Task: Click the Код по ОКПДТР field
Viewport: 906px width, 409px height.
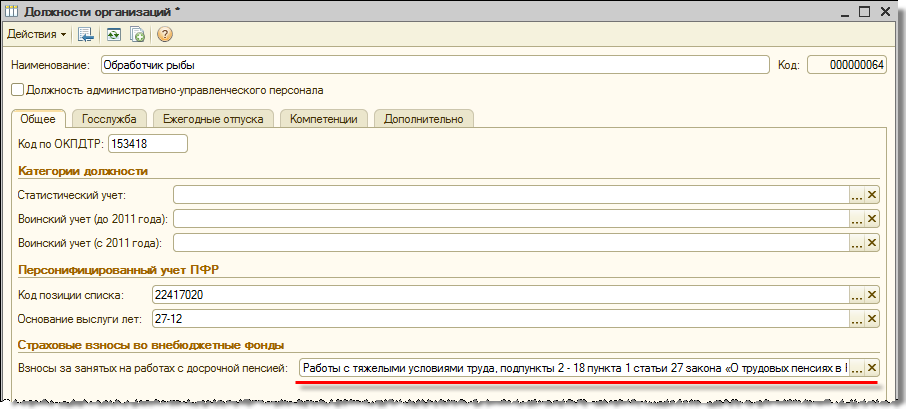Action: (147, 144)
